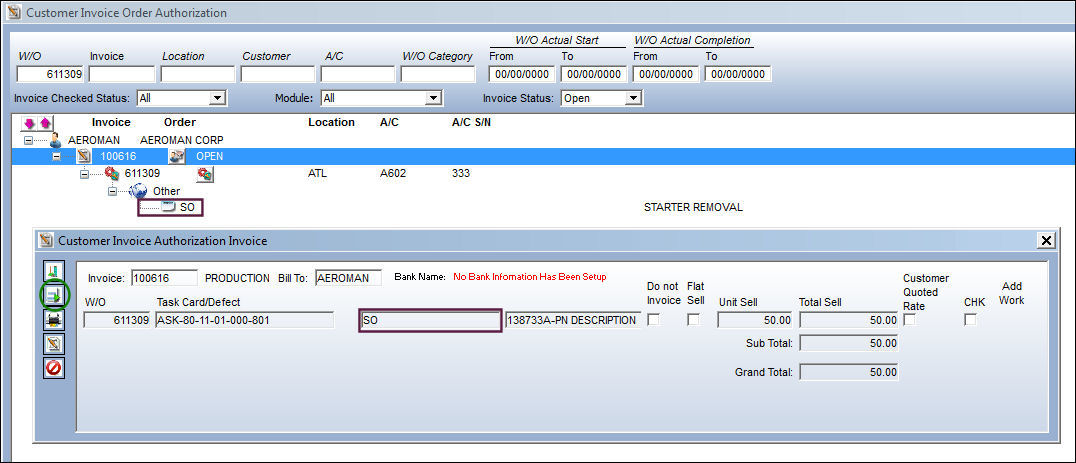Select the SO row in the tree

[187, 207]
